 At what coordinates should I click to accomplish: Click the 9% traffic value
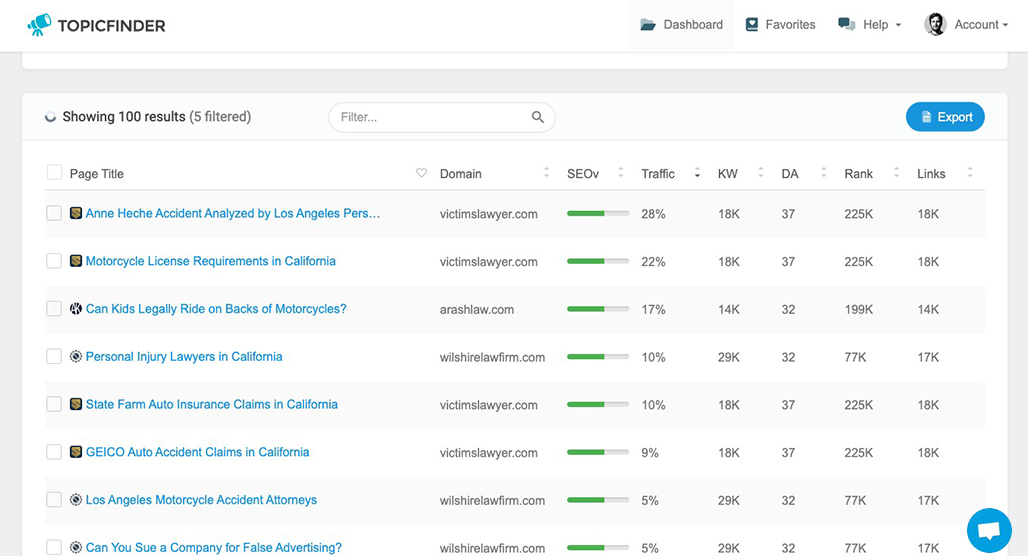click(650, 452)
